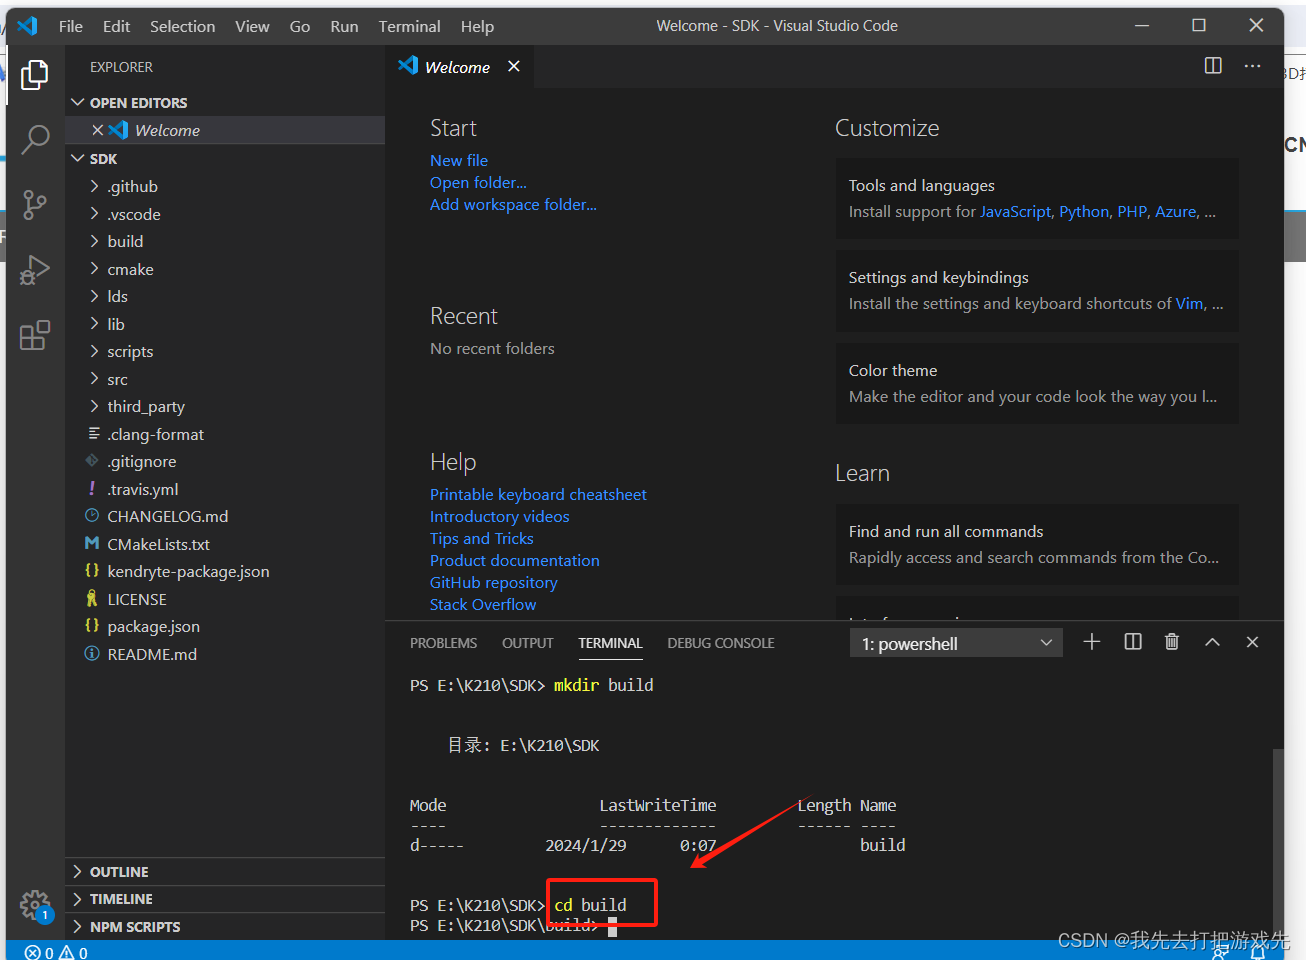This screenshot has width=1306, height=960.
Task: Click the Open folder... link
Action: point(478,182)
